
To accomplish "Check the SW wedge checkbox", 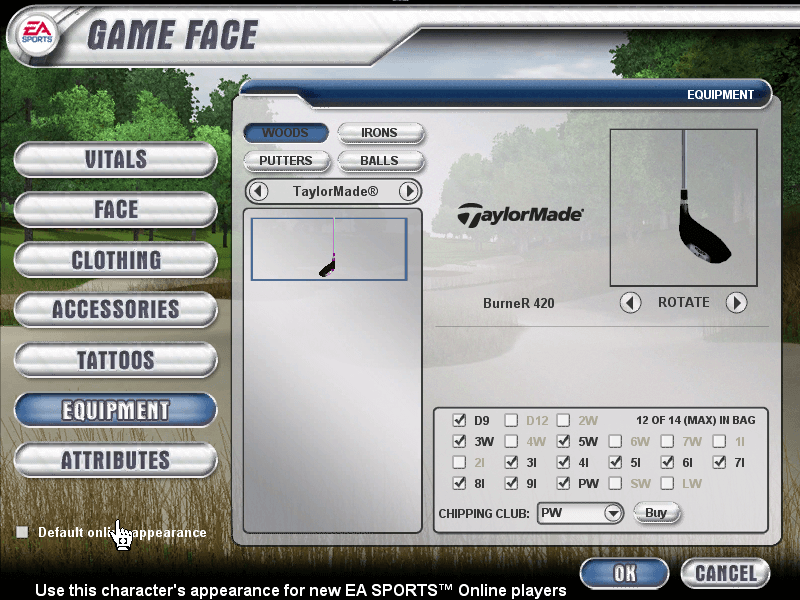I will [x=615, y=483].
